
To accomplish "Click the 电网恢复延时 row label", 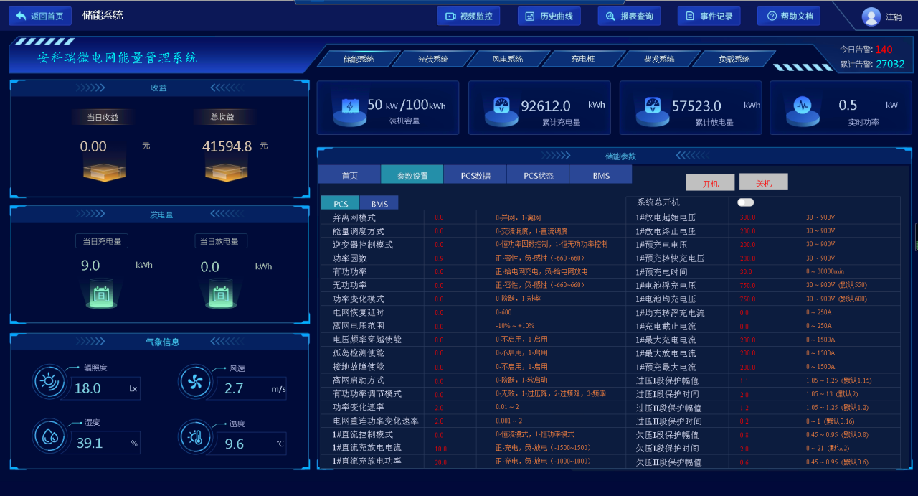I will click(358, 312).
